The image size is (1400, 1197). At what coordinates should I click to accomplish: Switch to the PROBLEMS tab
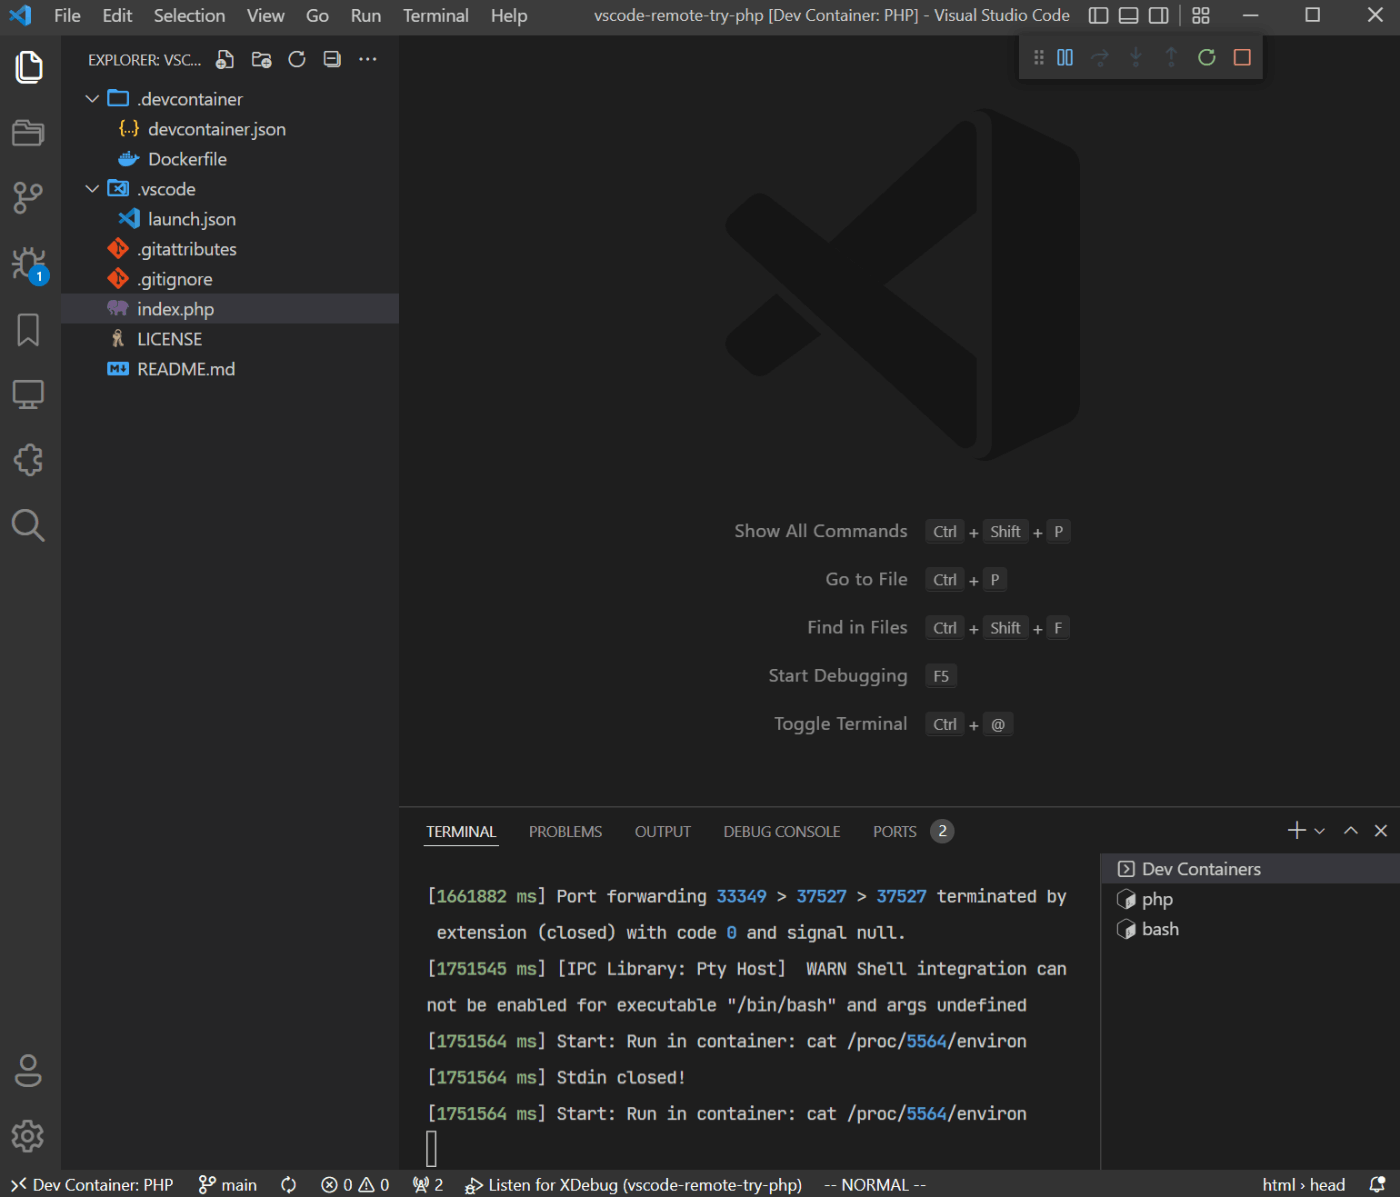click(565, 832)
